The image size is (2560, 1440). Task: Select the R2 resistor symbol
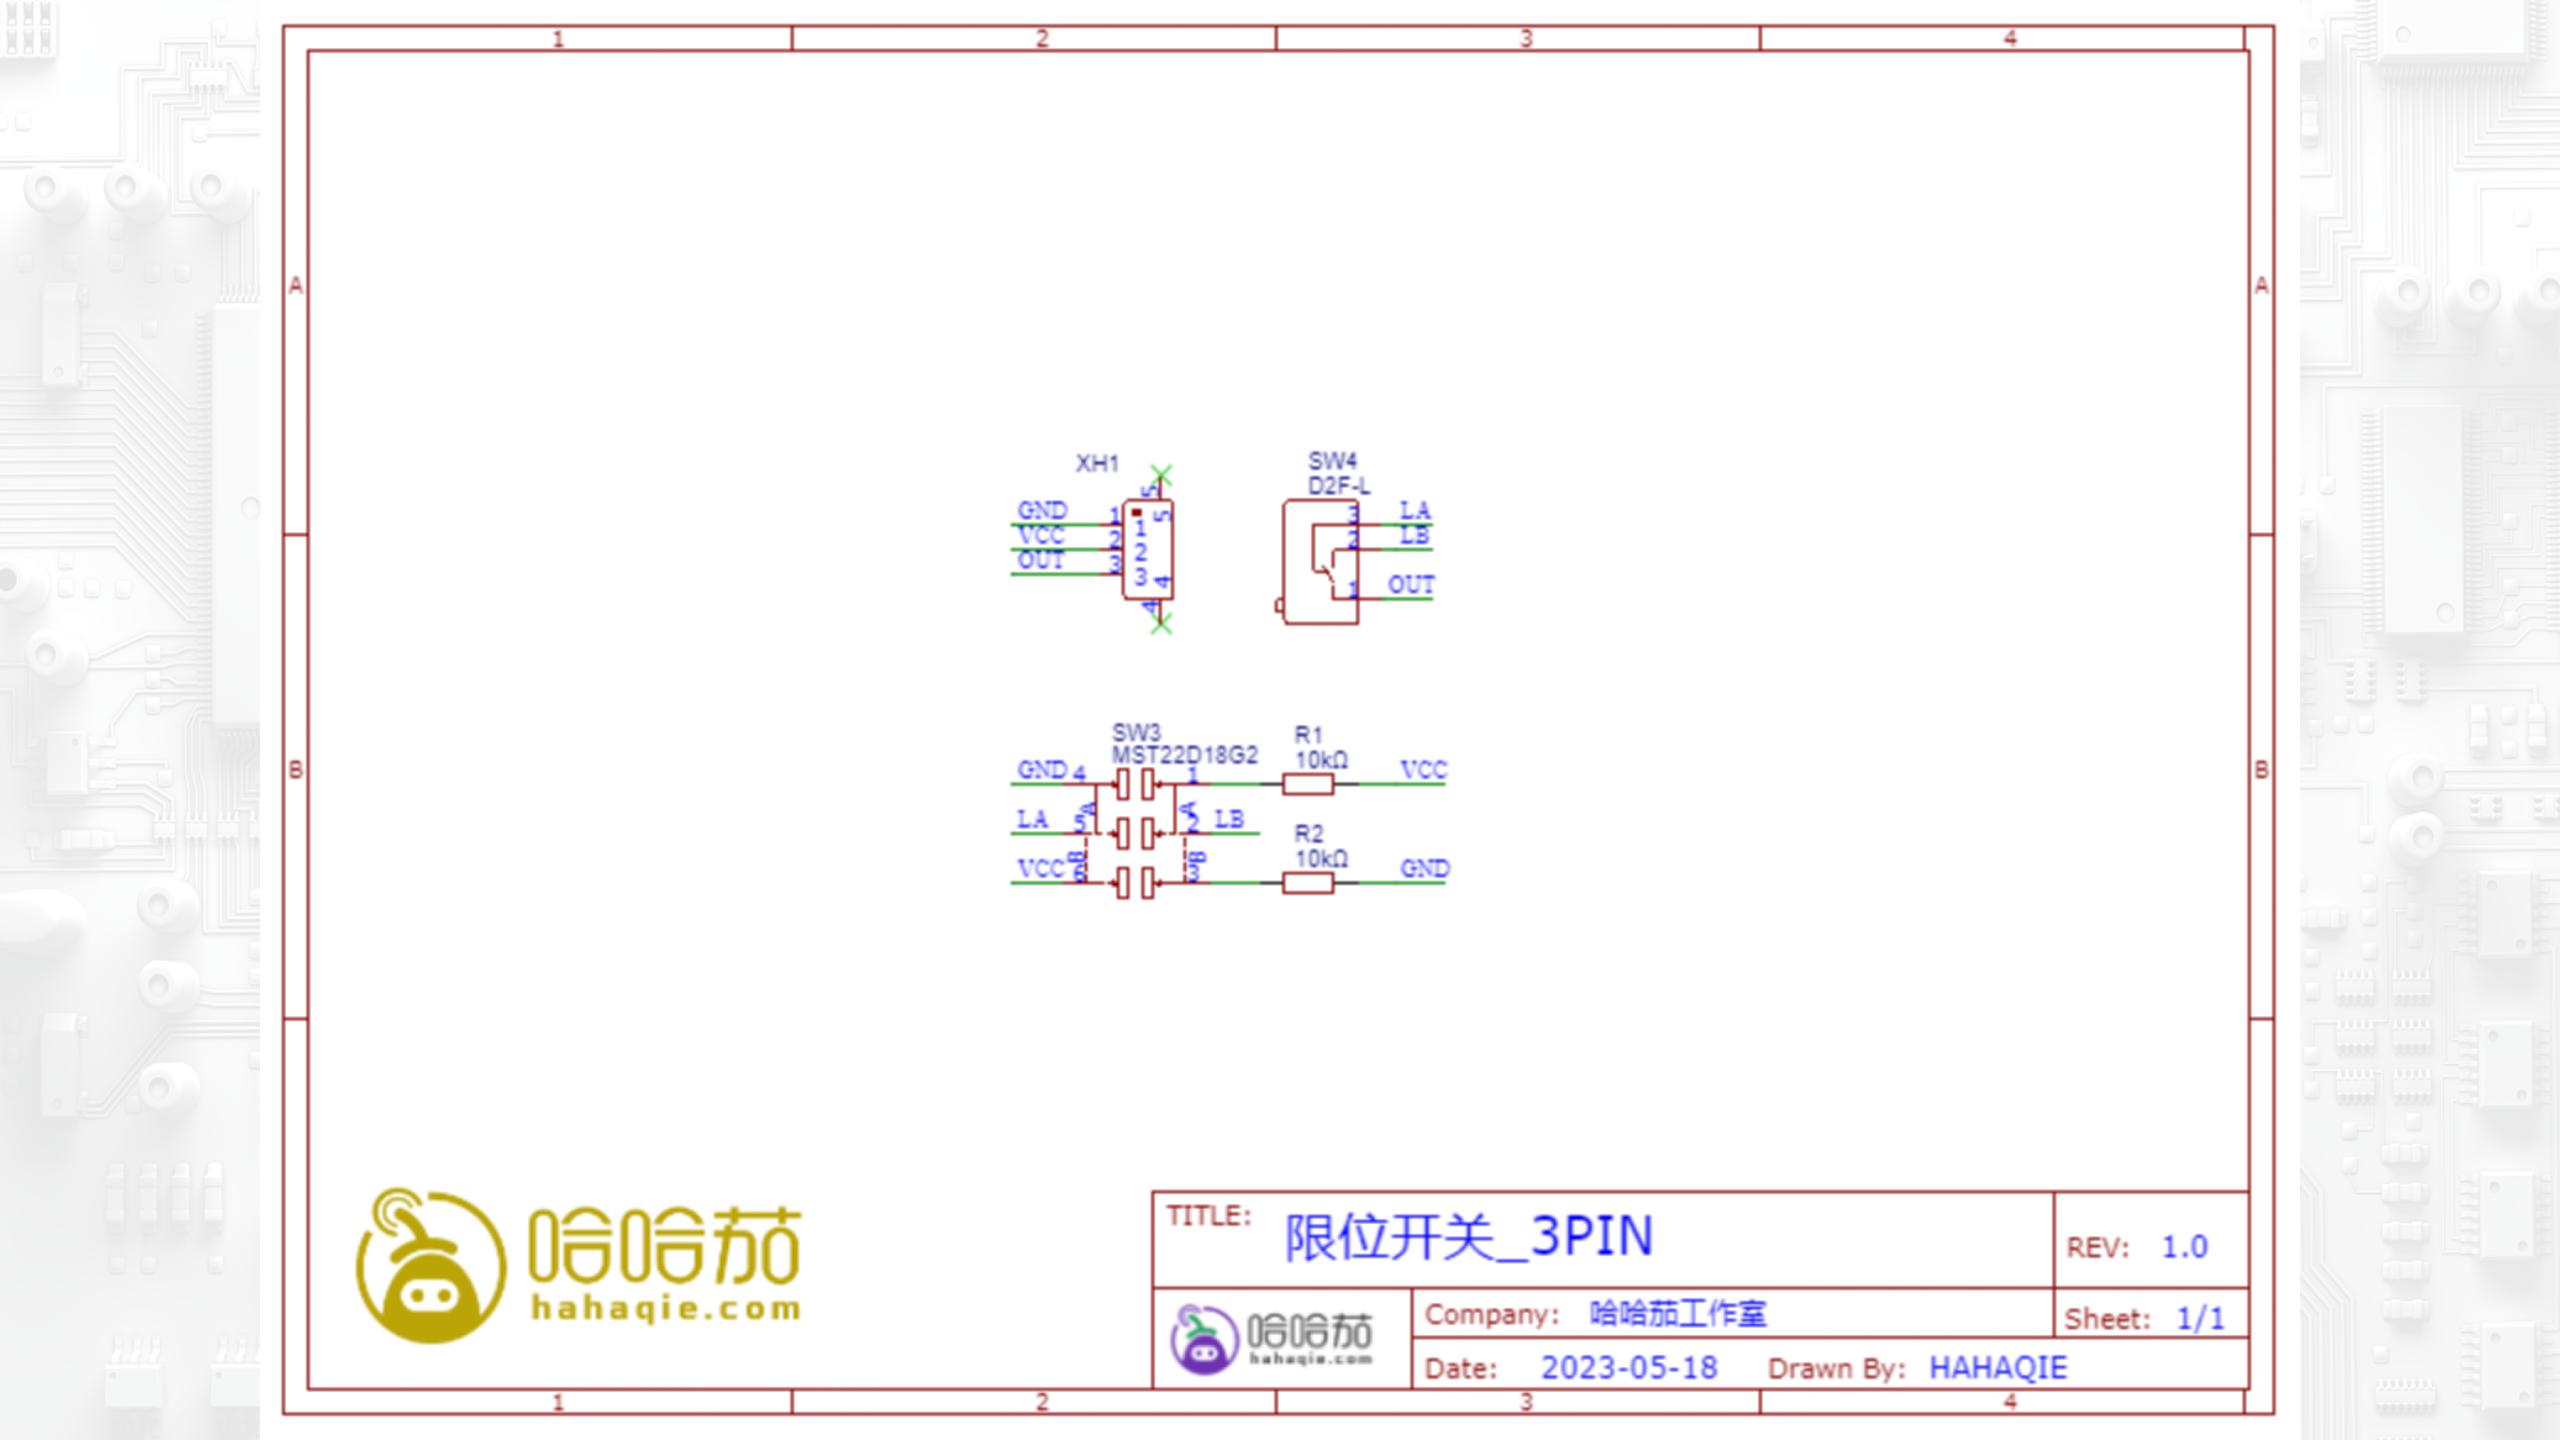[x=1308, y=882]
